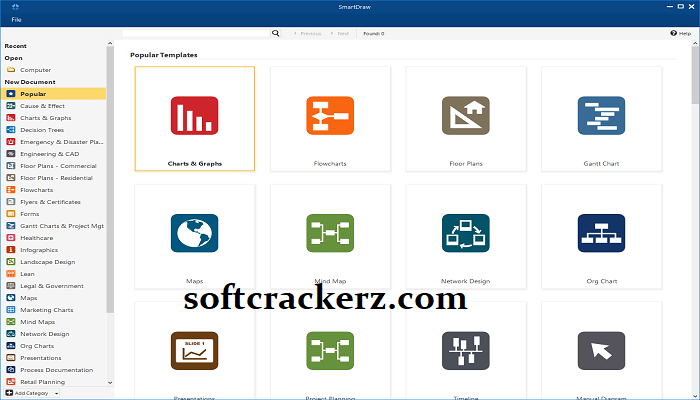Click the Infographics category icon
The width and height of the screenshot is (700, 400).
point(11,250)
